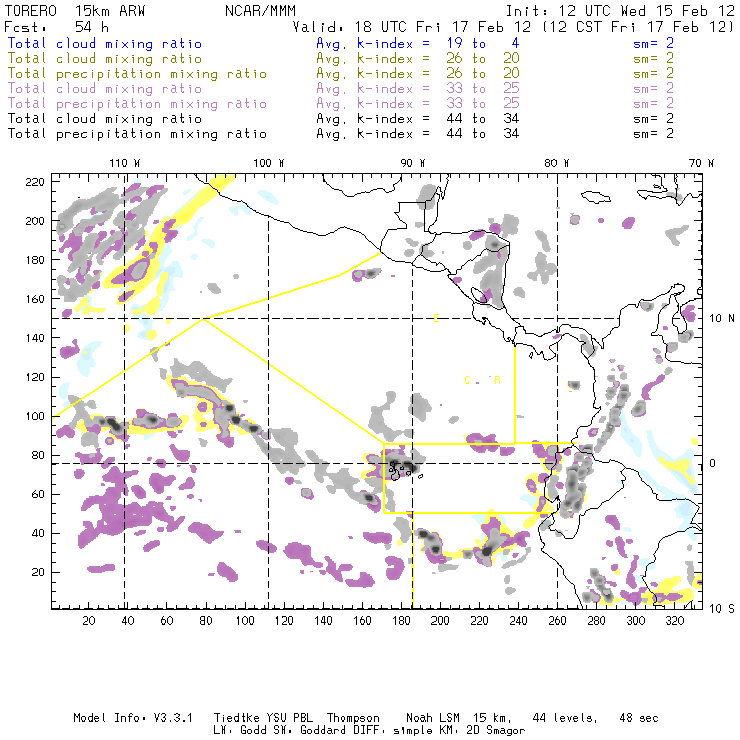Click the '80 W' longitude label
Viewport: 740px width, 740px height.
click(557, 163)
